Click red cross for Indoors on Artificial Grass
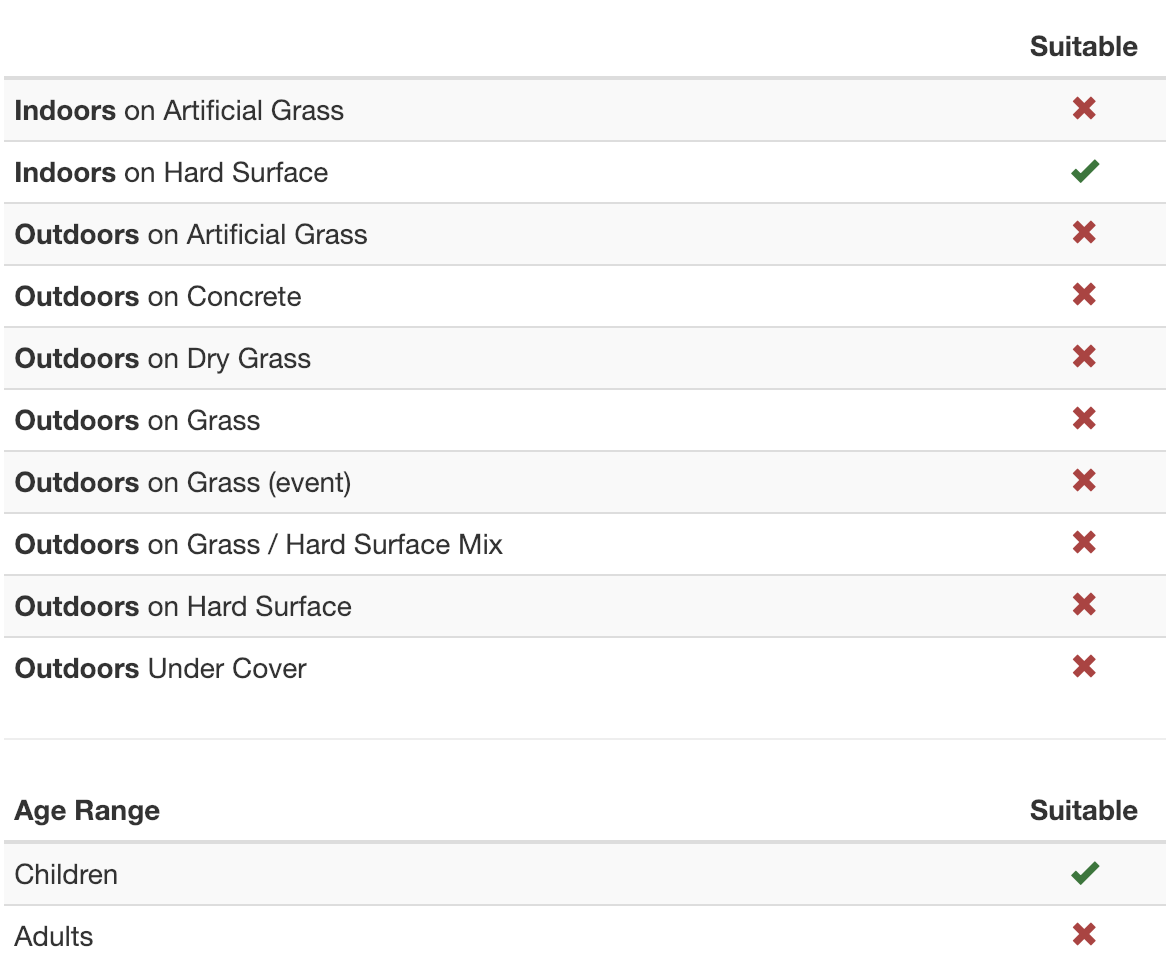This screenshot has height=980, width=1166. pyautogui.click(x=1084, y=109)
